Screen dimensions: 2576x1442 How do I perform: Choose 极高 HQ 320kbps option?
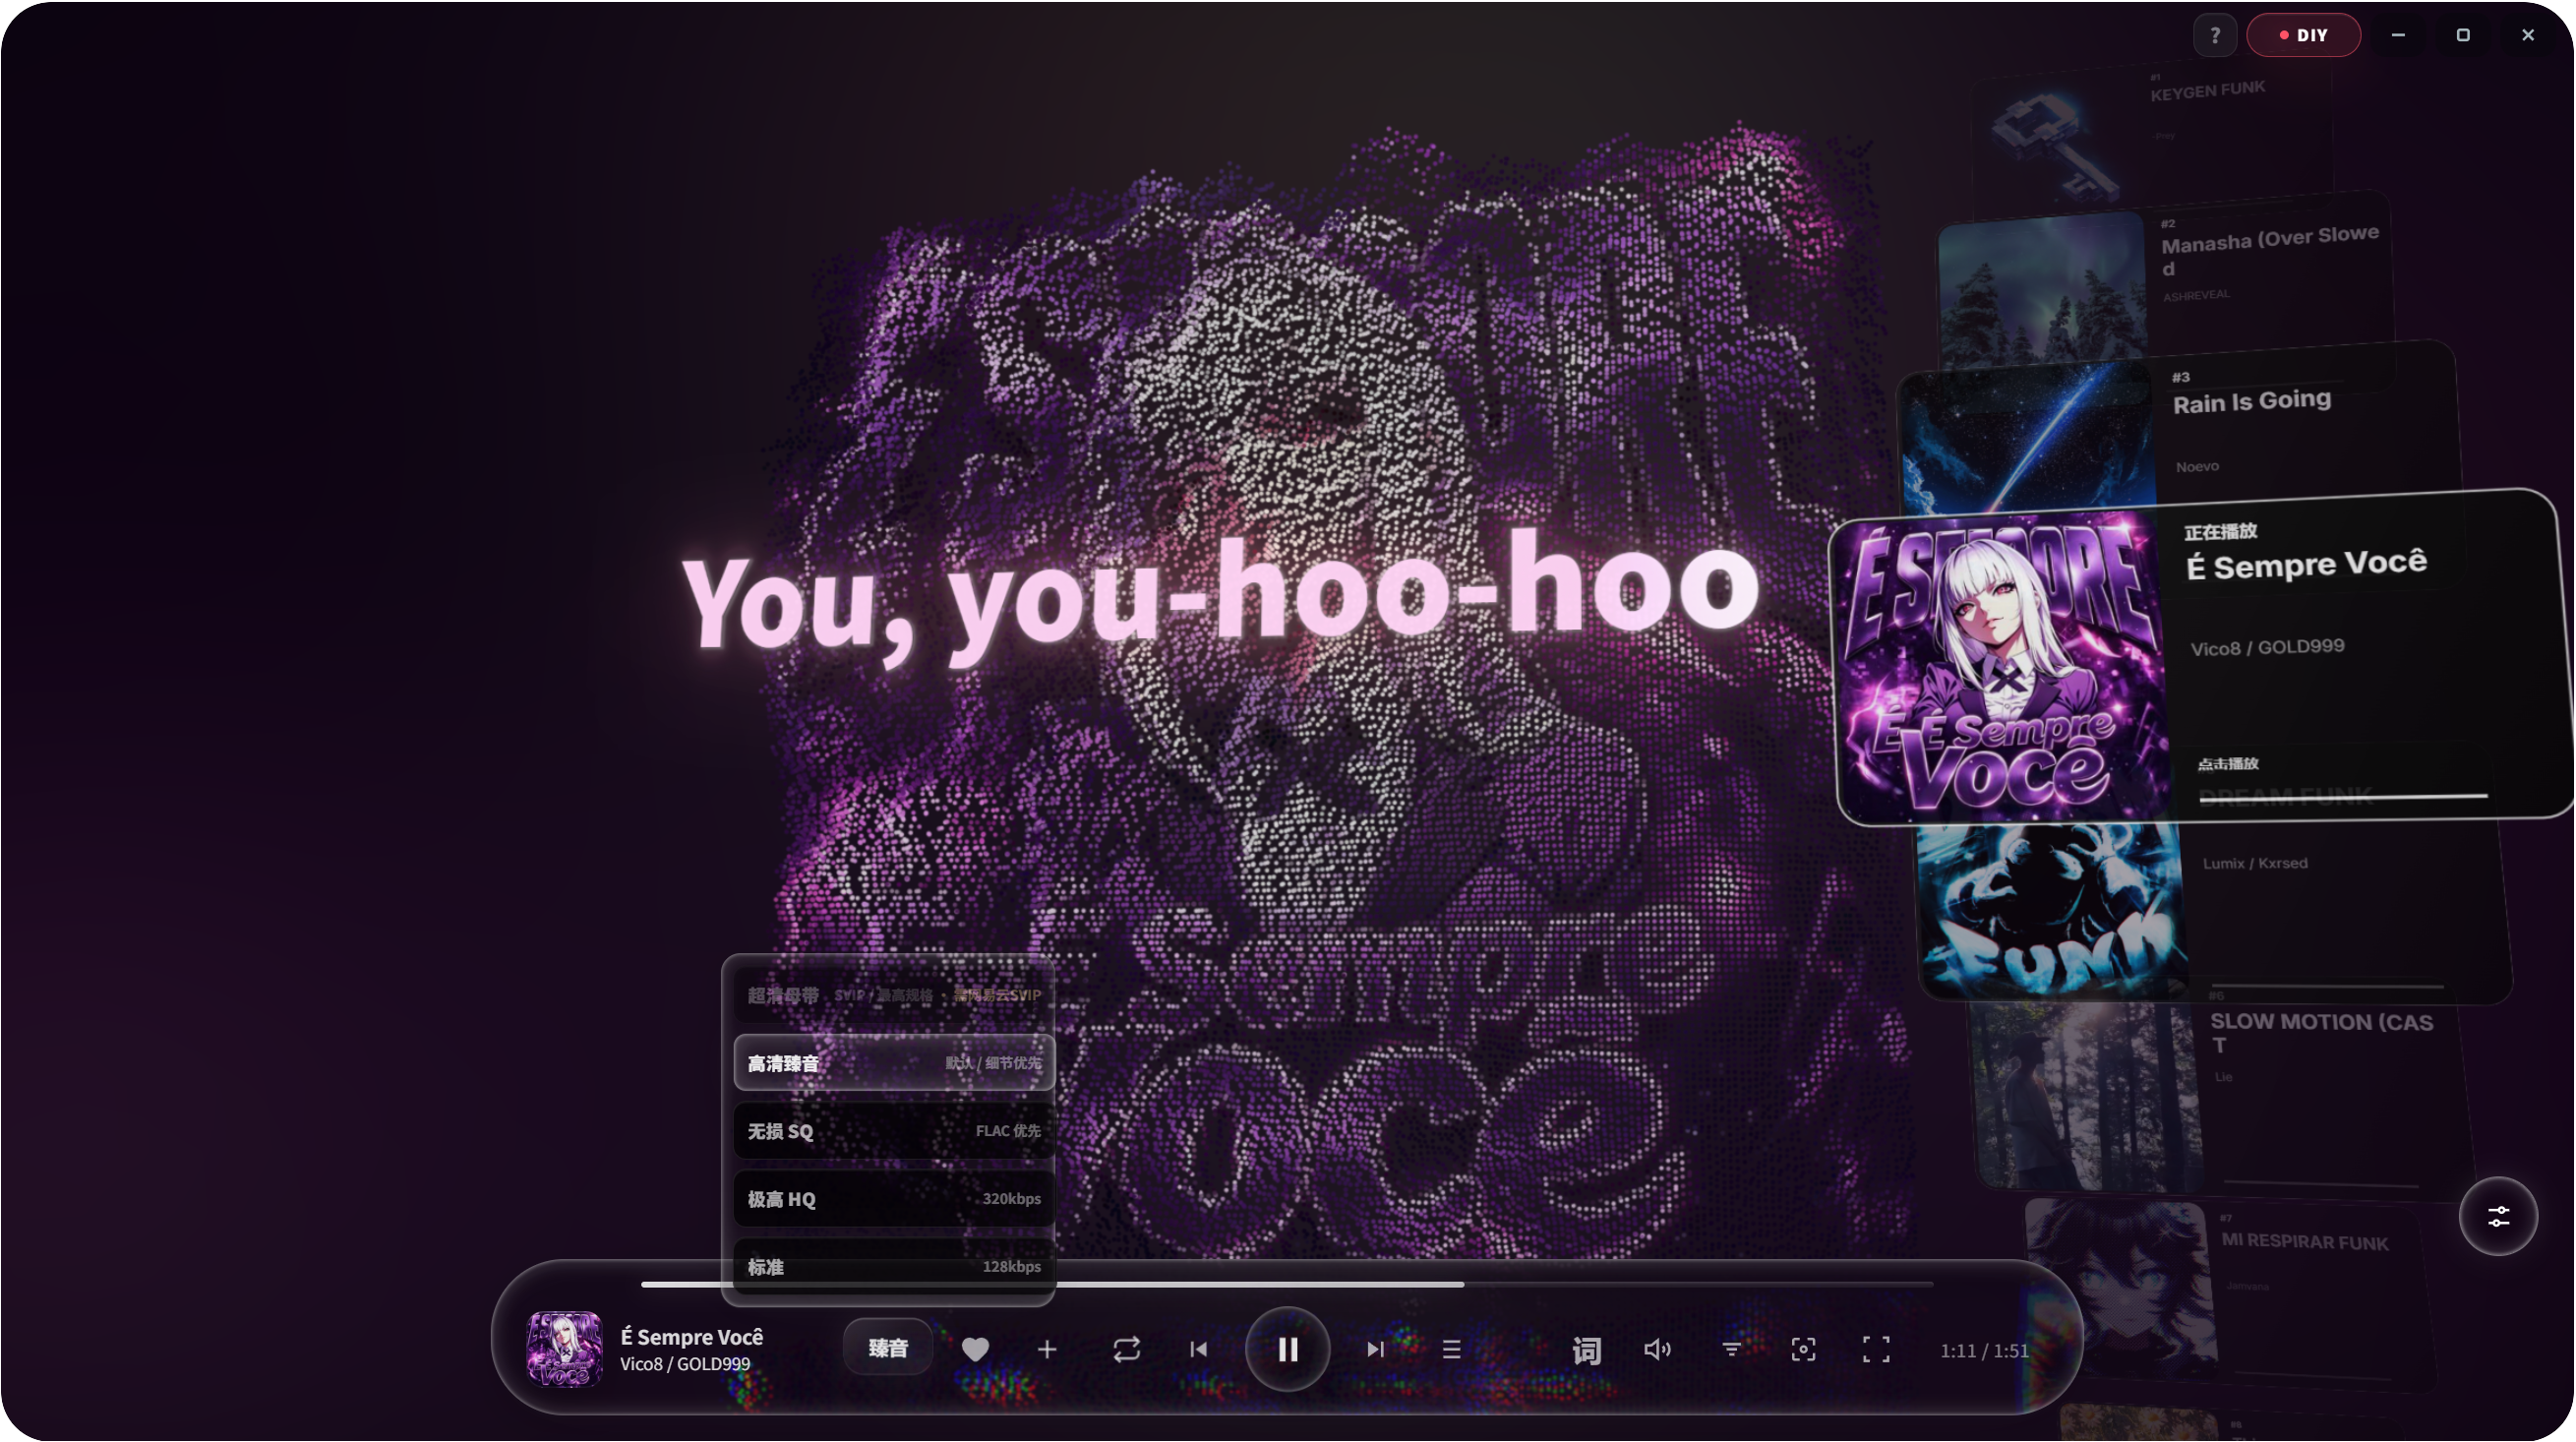pyautogui.click(x=894, y=1198)
